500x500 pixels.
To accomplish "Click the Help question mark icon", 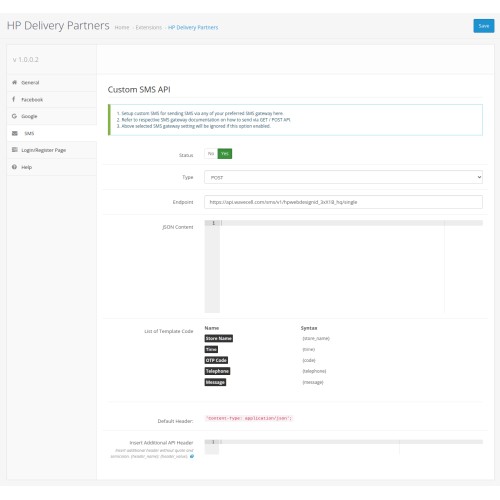I will [x=14, y=167].
